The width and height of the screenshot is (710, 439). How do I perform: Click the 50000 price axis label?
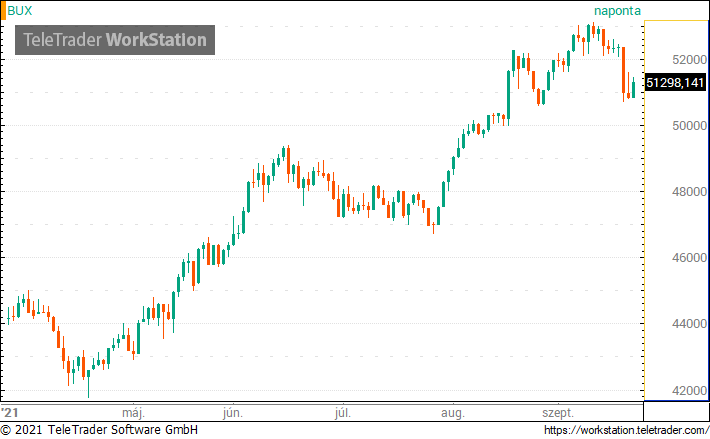coord(689,125)
